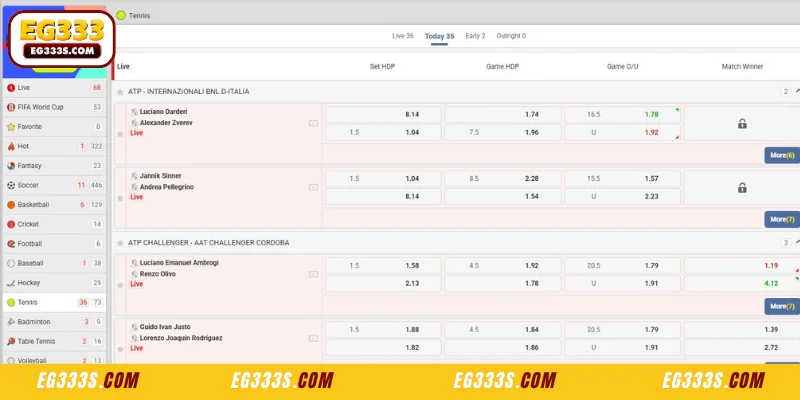Click Set HDP column header
Screen dimensions: 800x400
382,67
